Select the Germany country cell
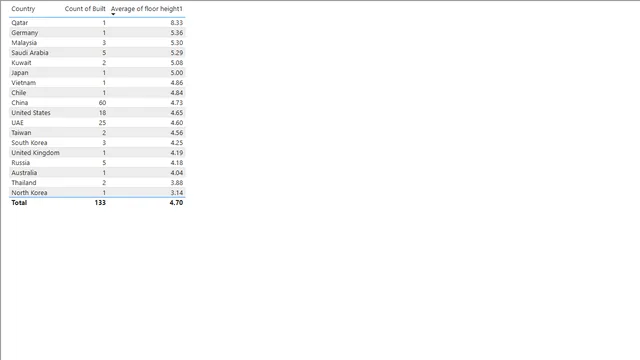 pos(24,33)
